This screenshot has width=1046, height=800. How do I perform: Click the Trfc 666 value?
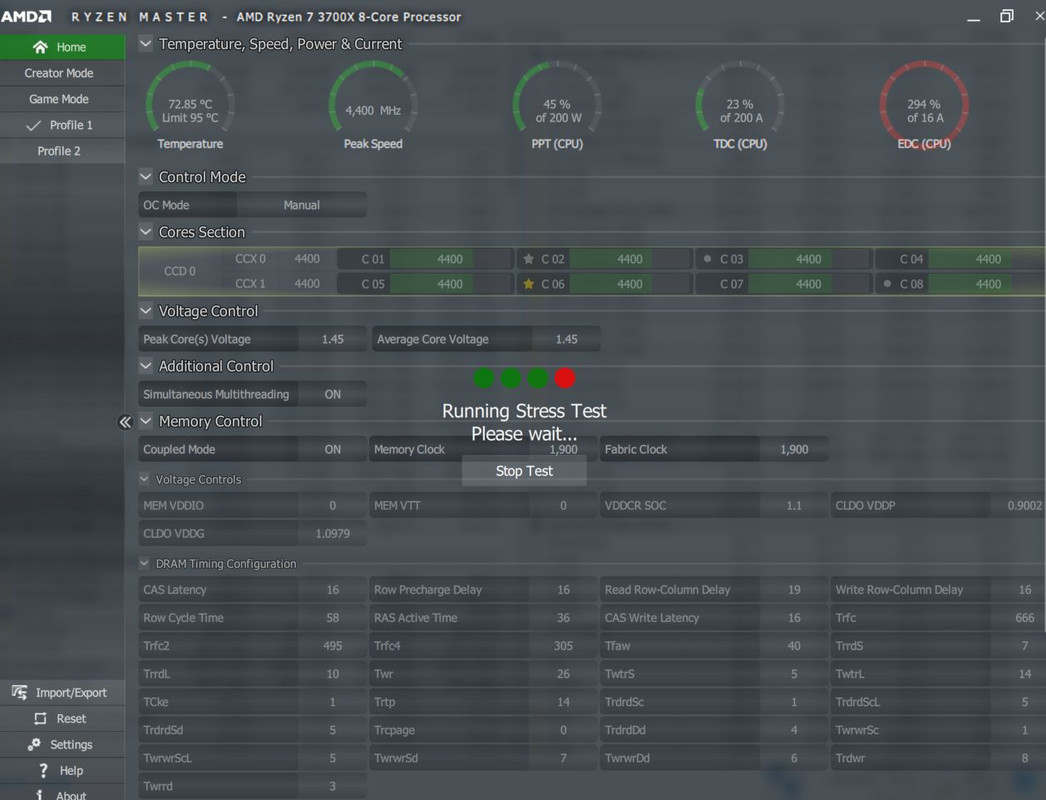pyautogui.click(x=1024, y=618)
